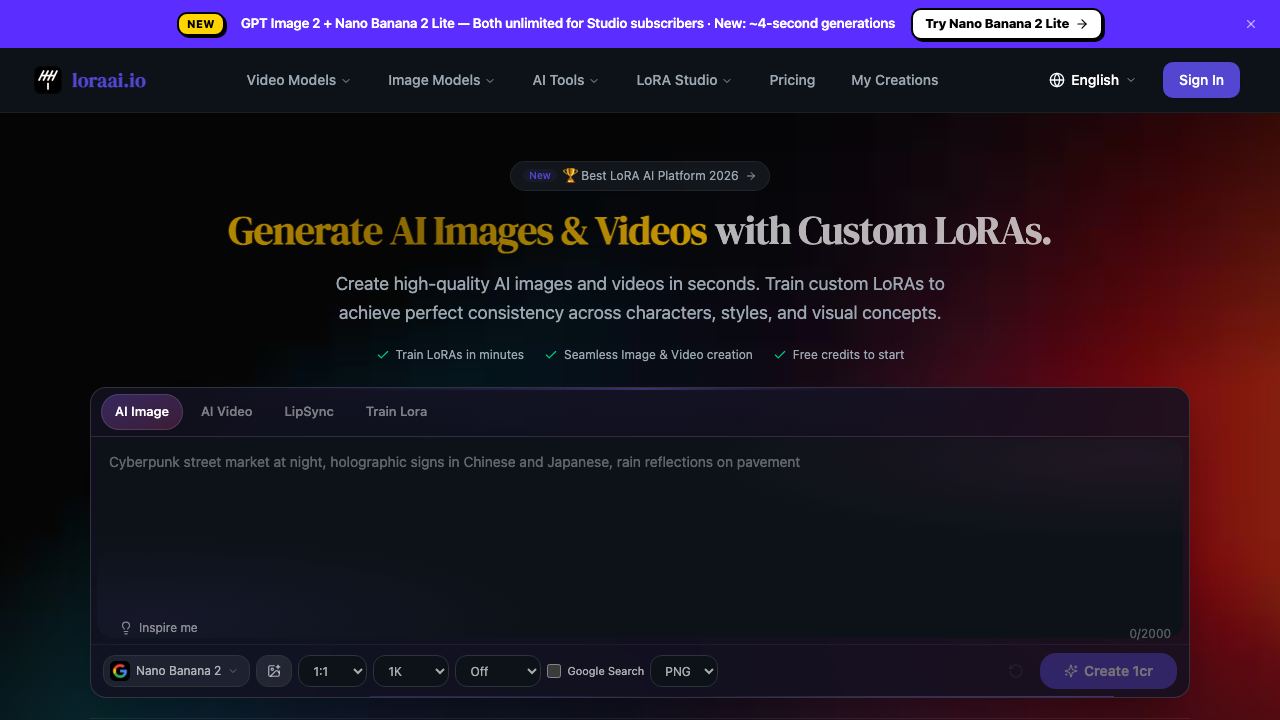Open the English language dropdown
This screenshot has width=1280, height=720.
1092,80
